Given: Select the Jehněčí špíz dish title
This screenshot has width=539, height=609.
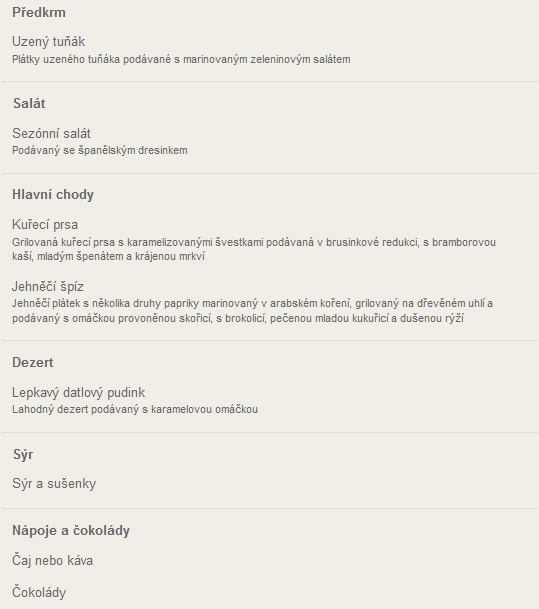Looking at the screenshot, I should (48, 286).
